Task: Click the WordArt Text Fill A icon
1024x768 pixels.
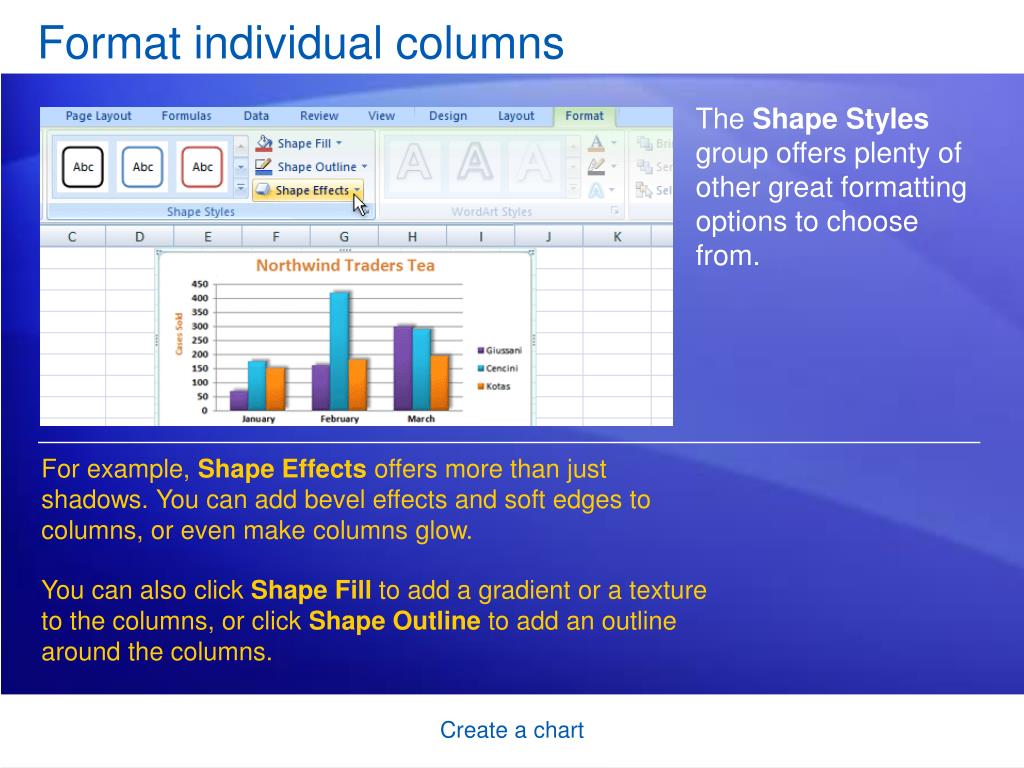Action: [596, 143]
